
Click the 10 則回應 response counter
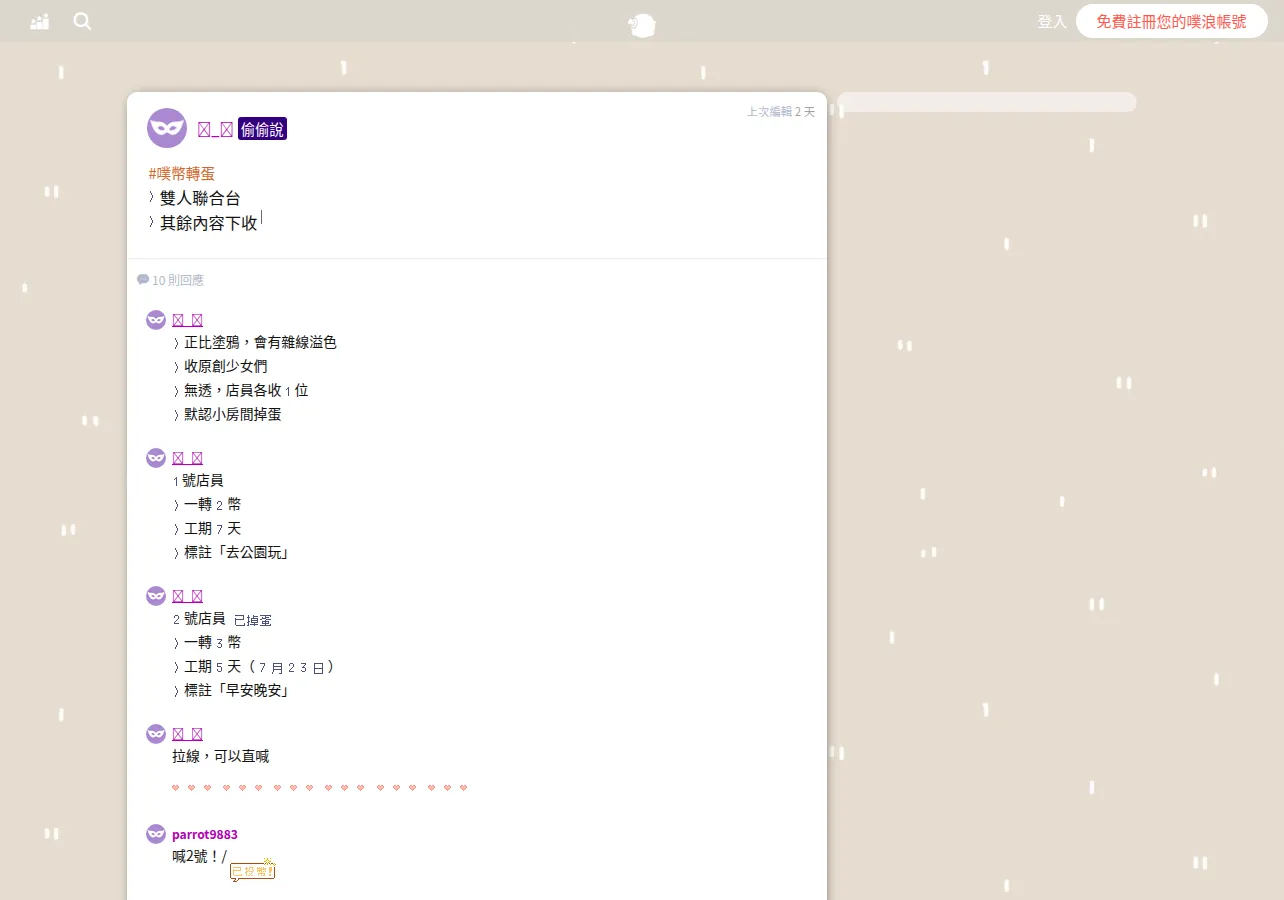click(171, 280)
